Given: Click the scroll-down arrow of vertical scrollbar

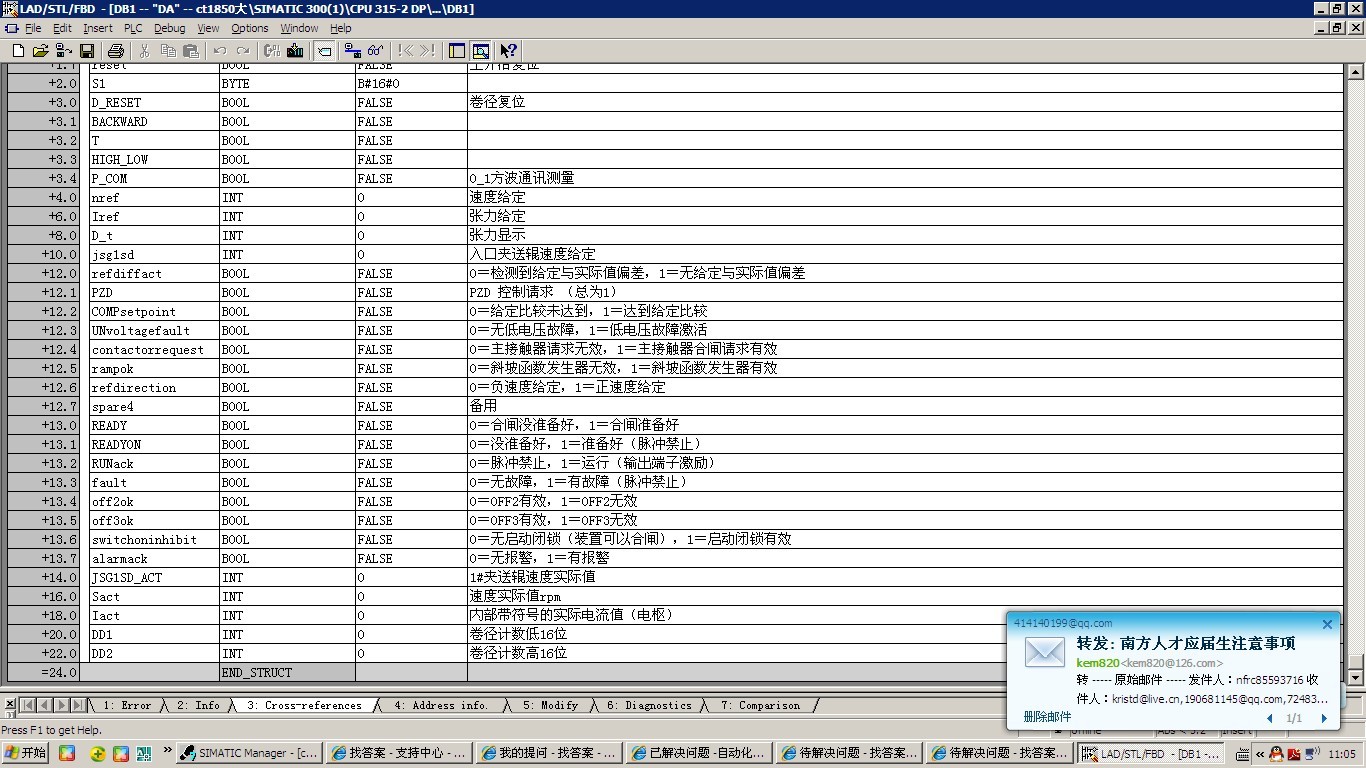Looking at the screenshot, I should click(1355, 677).
